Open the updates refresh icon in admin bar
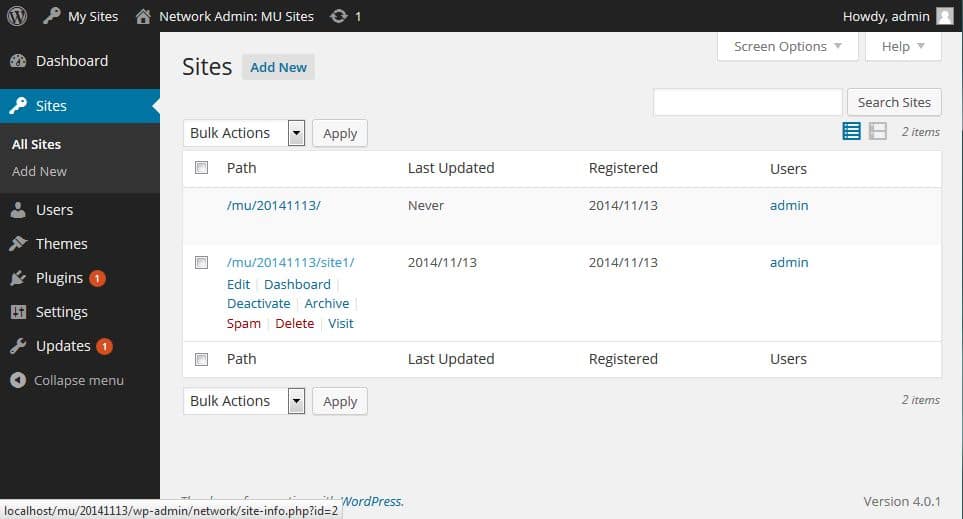Image resolution: width=963 pixels, height=519 pixels. click(339, 16)
